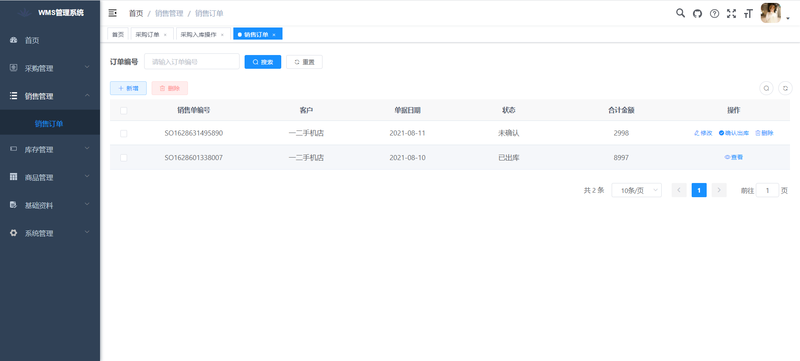Check the row SO1628601338007 checkbox

point(123,158)
